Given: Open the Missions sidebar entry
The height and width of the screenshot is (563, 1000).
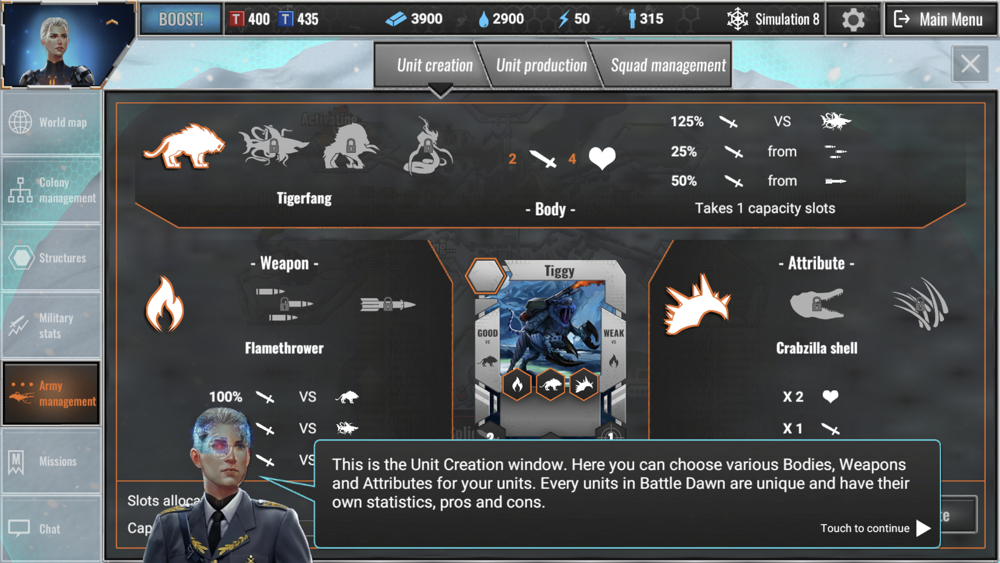Looking at the screenshot, I should [x=51, y=461].
